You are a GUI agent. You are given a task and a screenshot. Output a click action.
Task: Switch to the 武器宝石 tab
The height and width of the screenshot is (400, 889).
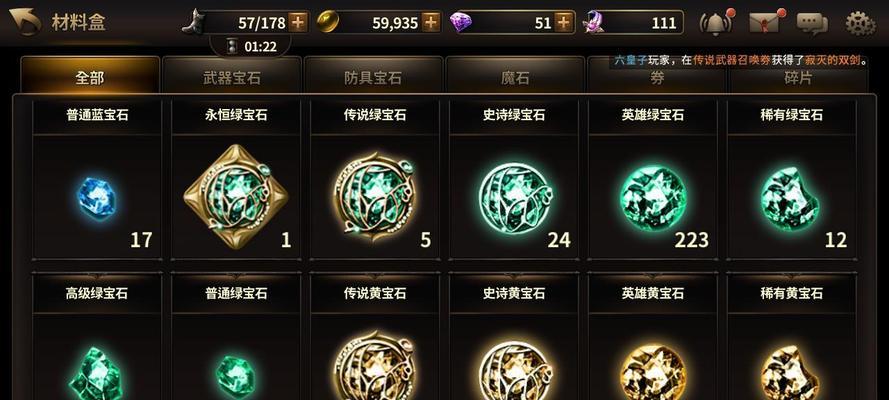tap(231, 75)
